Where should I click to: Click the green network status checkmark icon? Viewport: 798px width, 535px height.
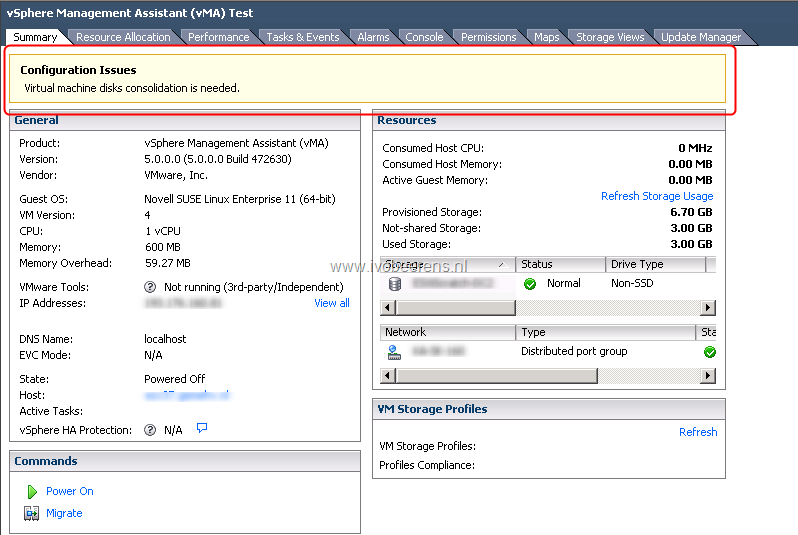click(709, 352)
